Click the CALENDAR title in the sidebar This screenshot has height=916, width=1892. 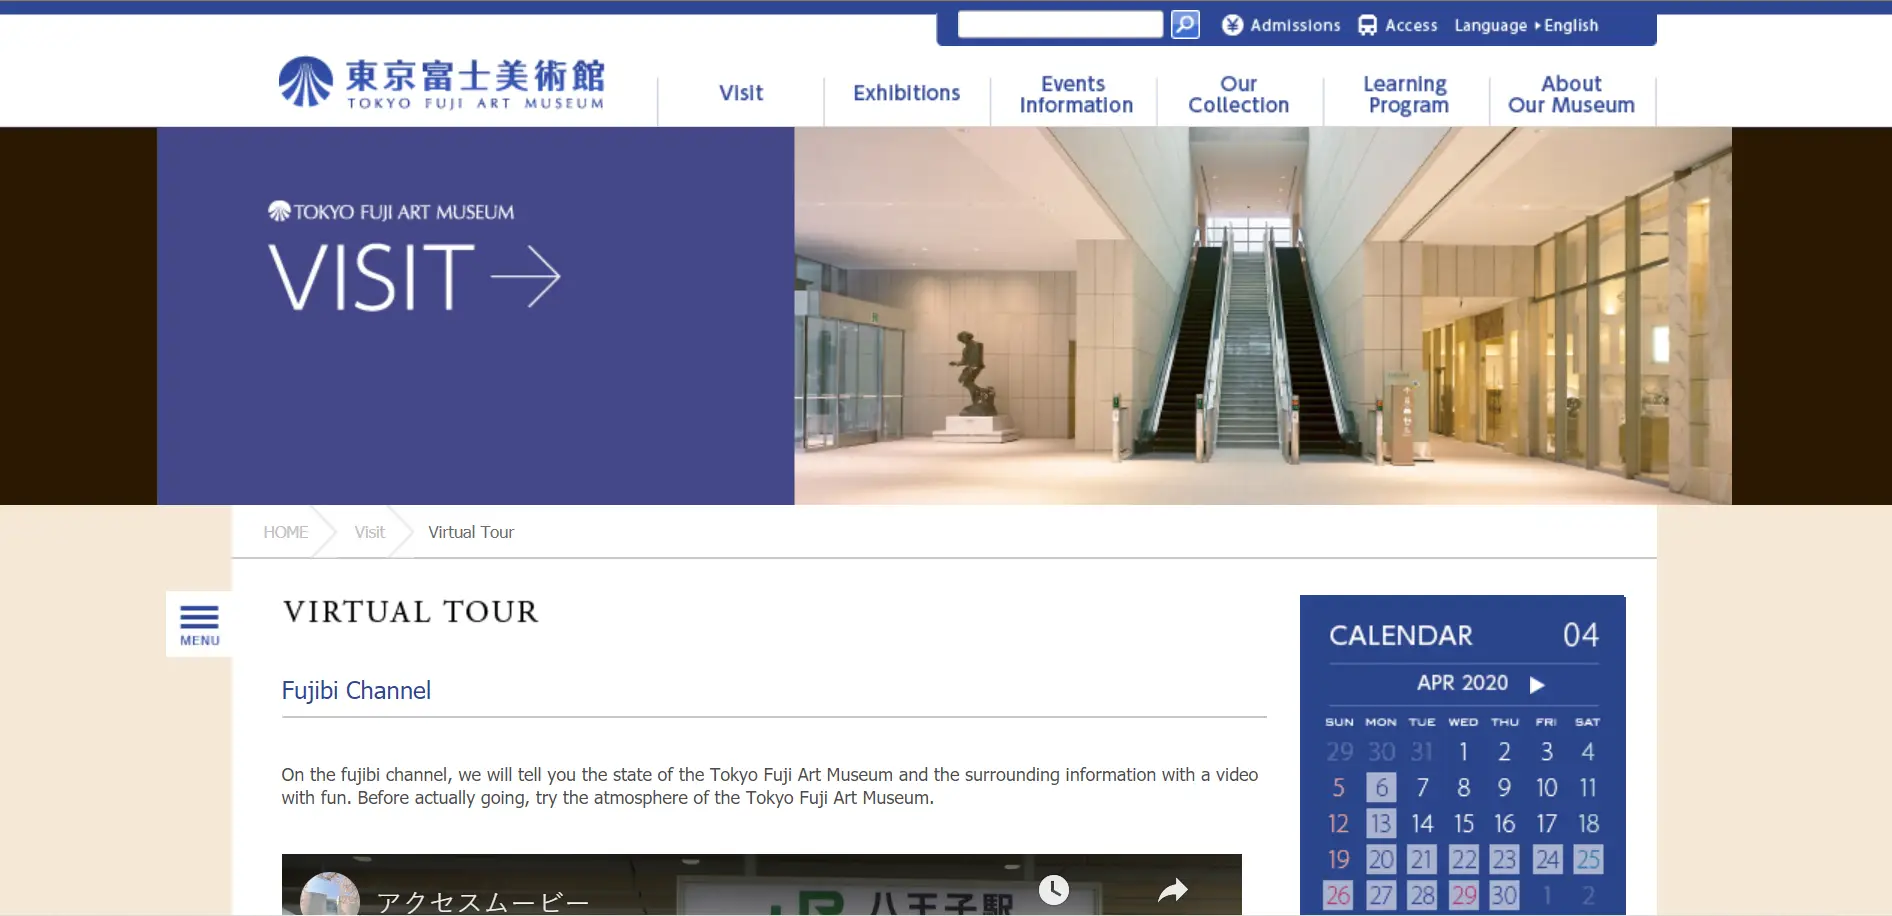click(x=1400, y=636)
